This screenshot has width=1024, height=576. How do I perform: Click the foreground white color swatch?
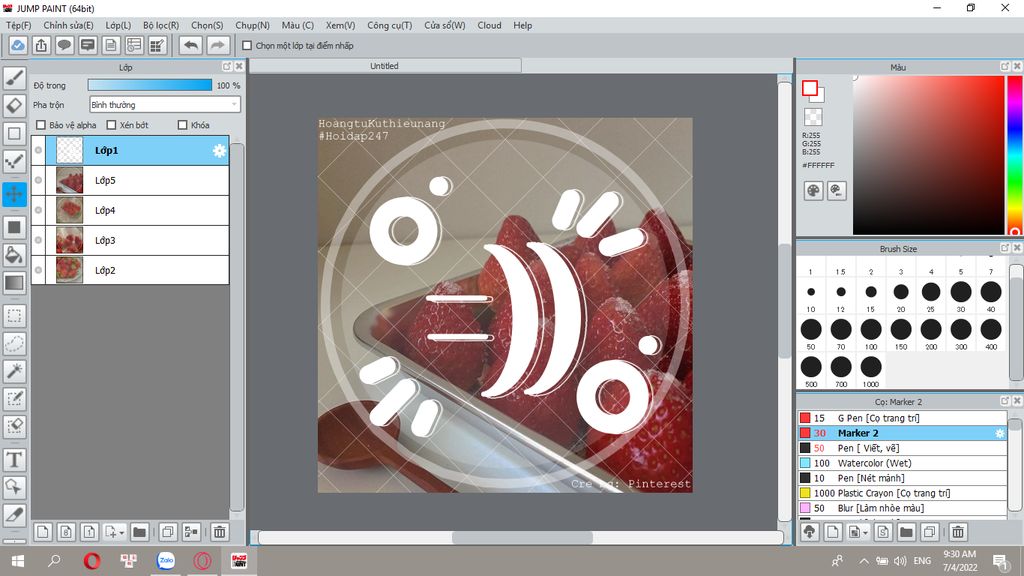tap(810, 88)
